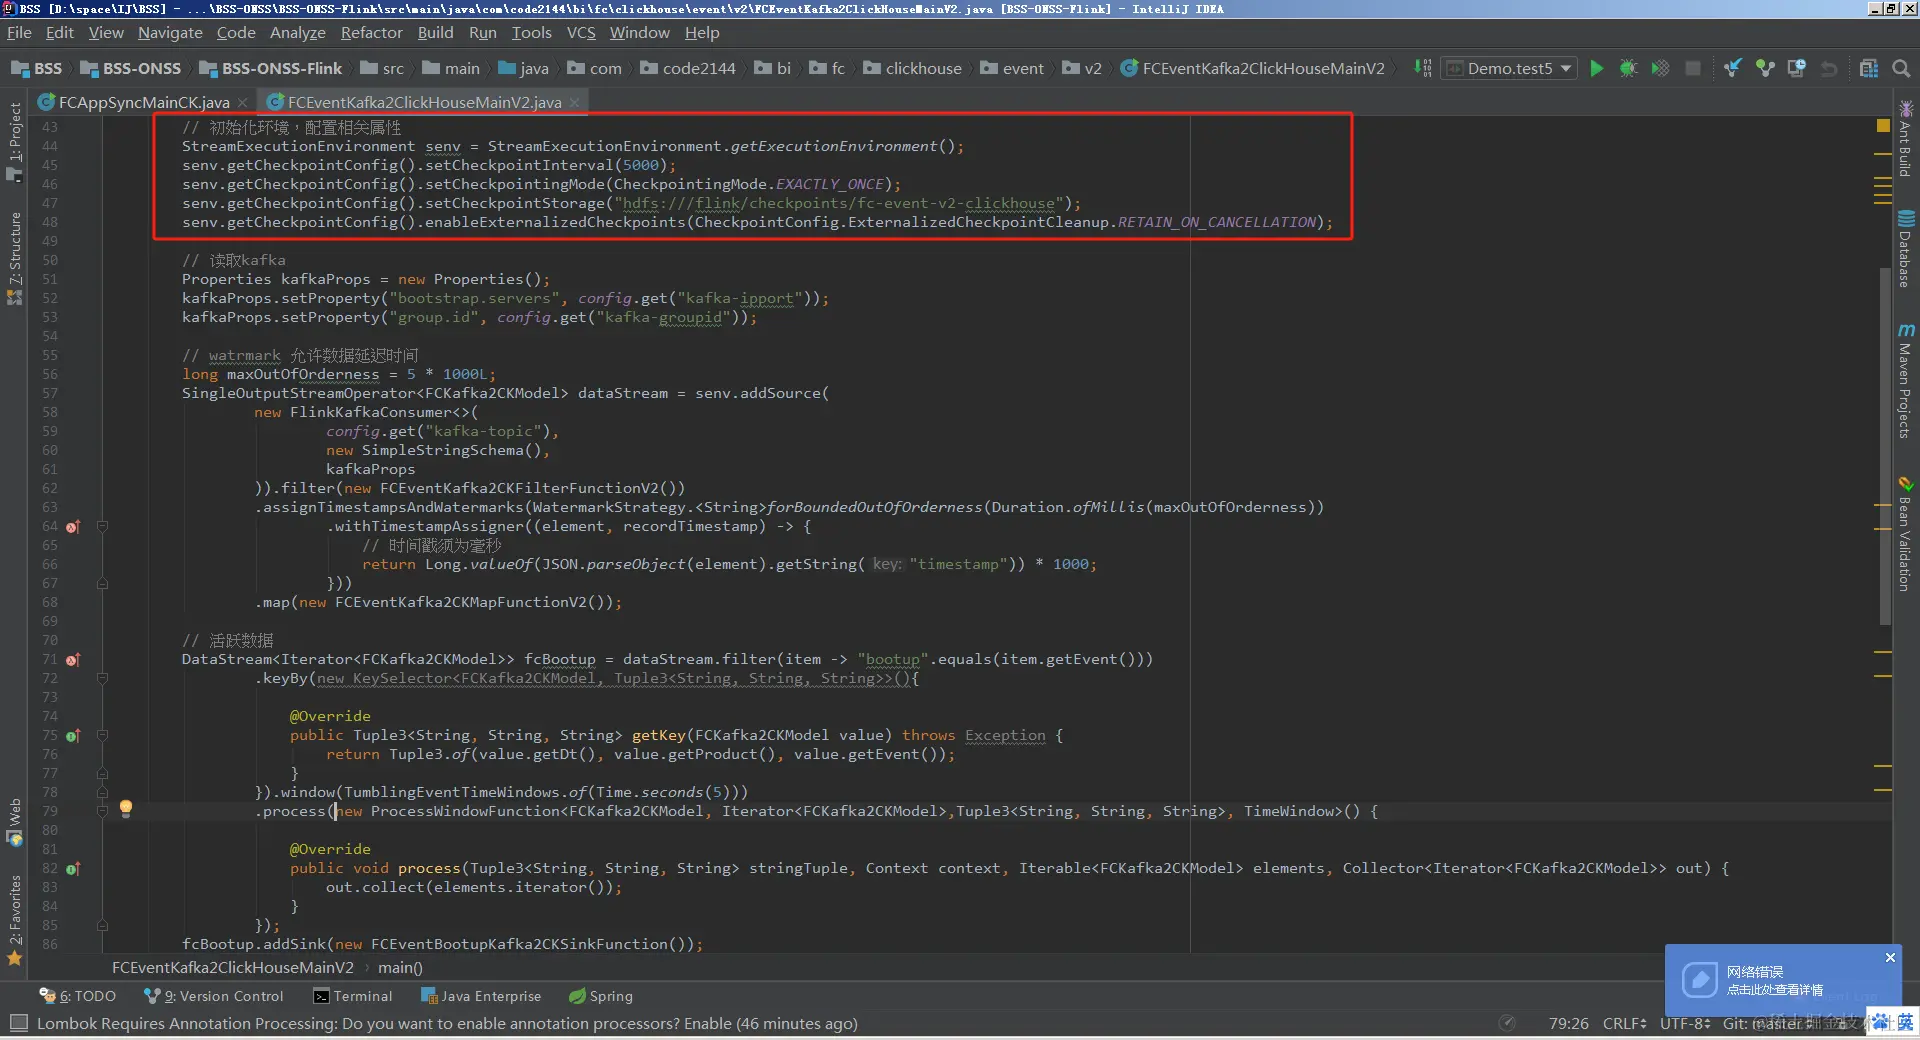Click the yellow intention light bulb
The width and height of the screenshot is (1920, 1040).
[126, 808]
